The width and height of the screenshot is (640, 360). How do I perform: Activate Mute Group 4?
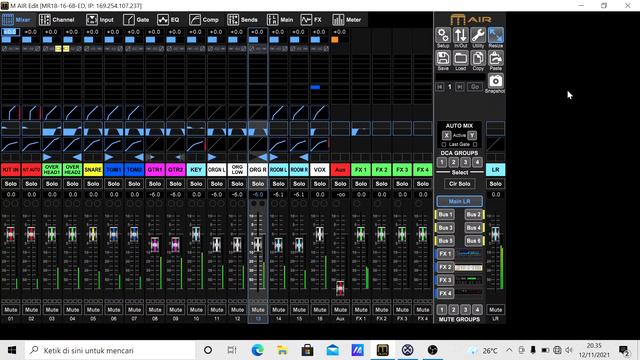coord(477,310)
